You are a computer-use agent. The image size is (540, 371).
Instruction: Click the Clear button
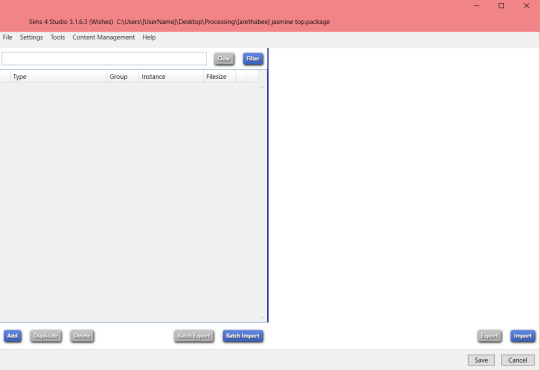point(224,59)
